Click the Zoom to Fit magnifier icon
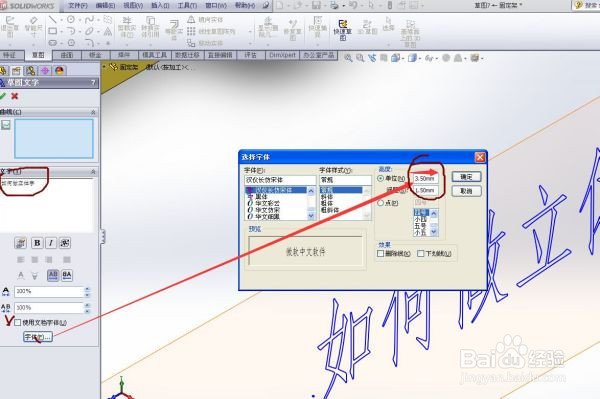The height and width of the screenshot is (399, 600). click(x=348, y=58)
